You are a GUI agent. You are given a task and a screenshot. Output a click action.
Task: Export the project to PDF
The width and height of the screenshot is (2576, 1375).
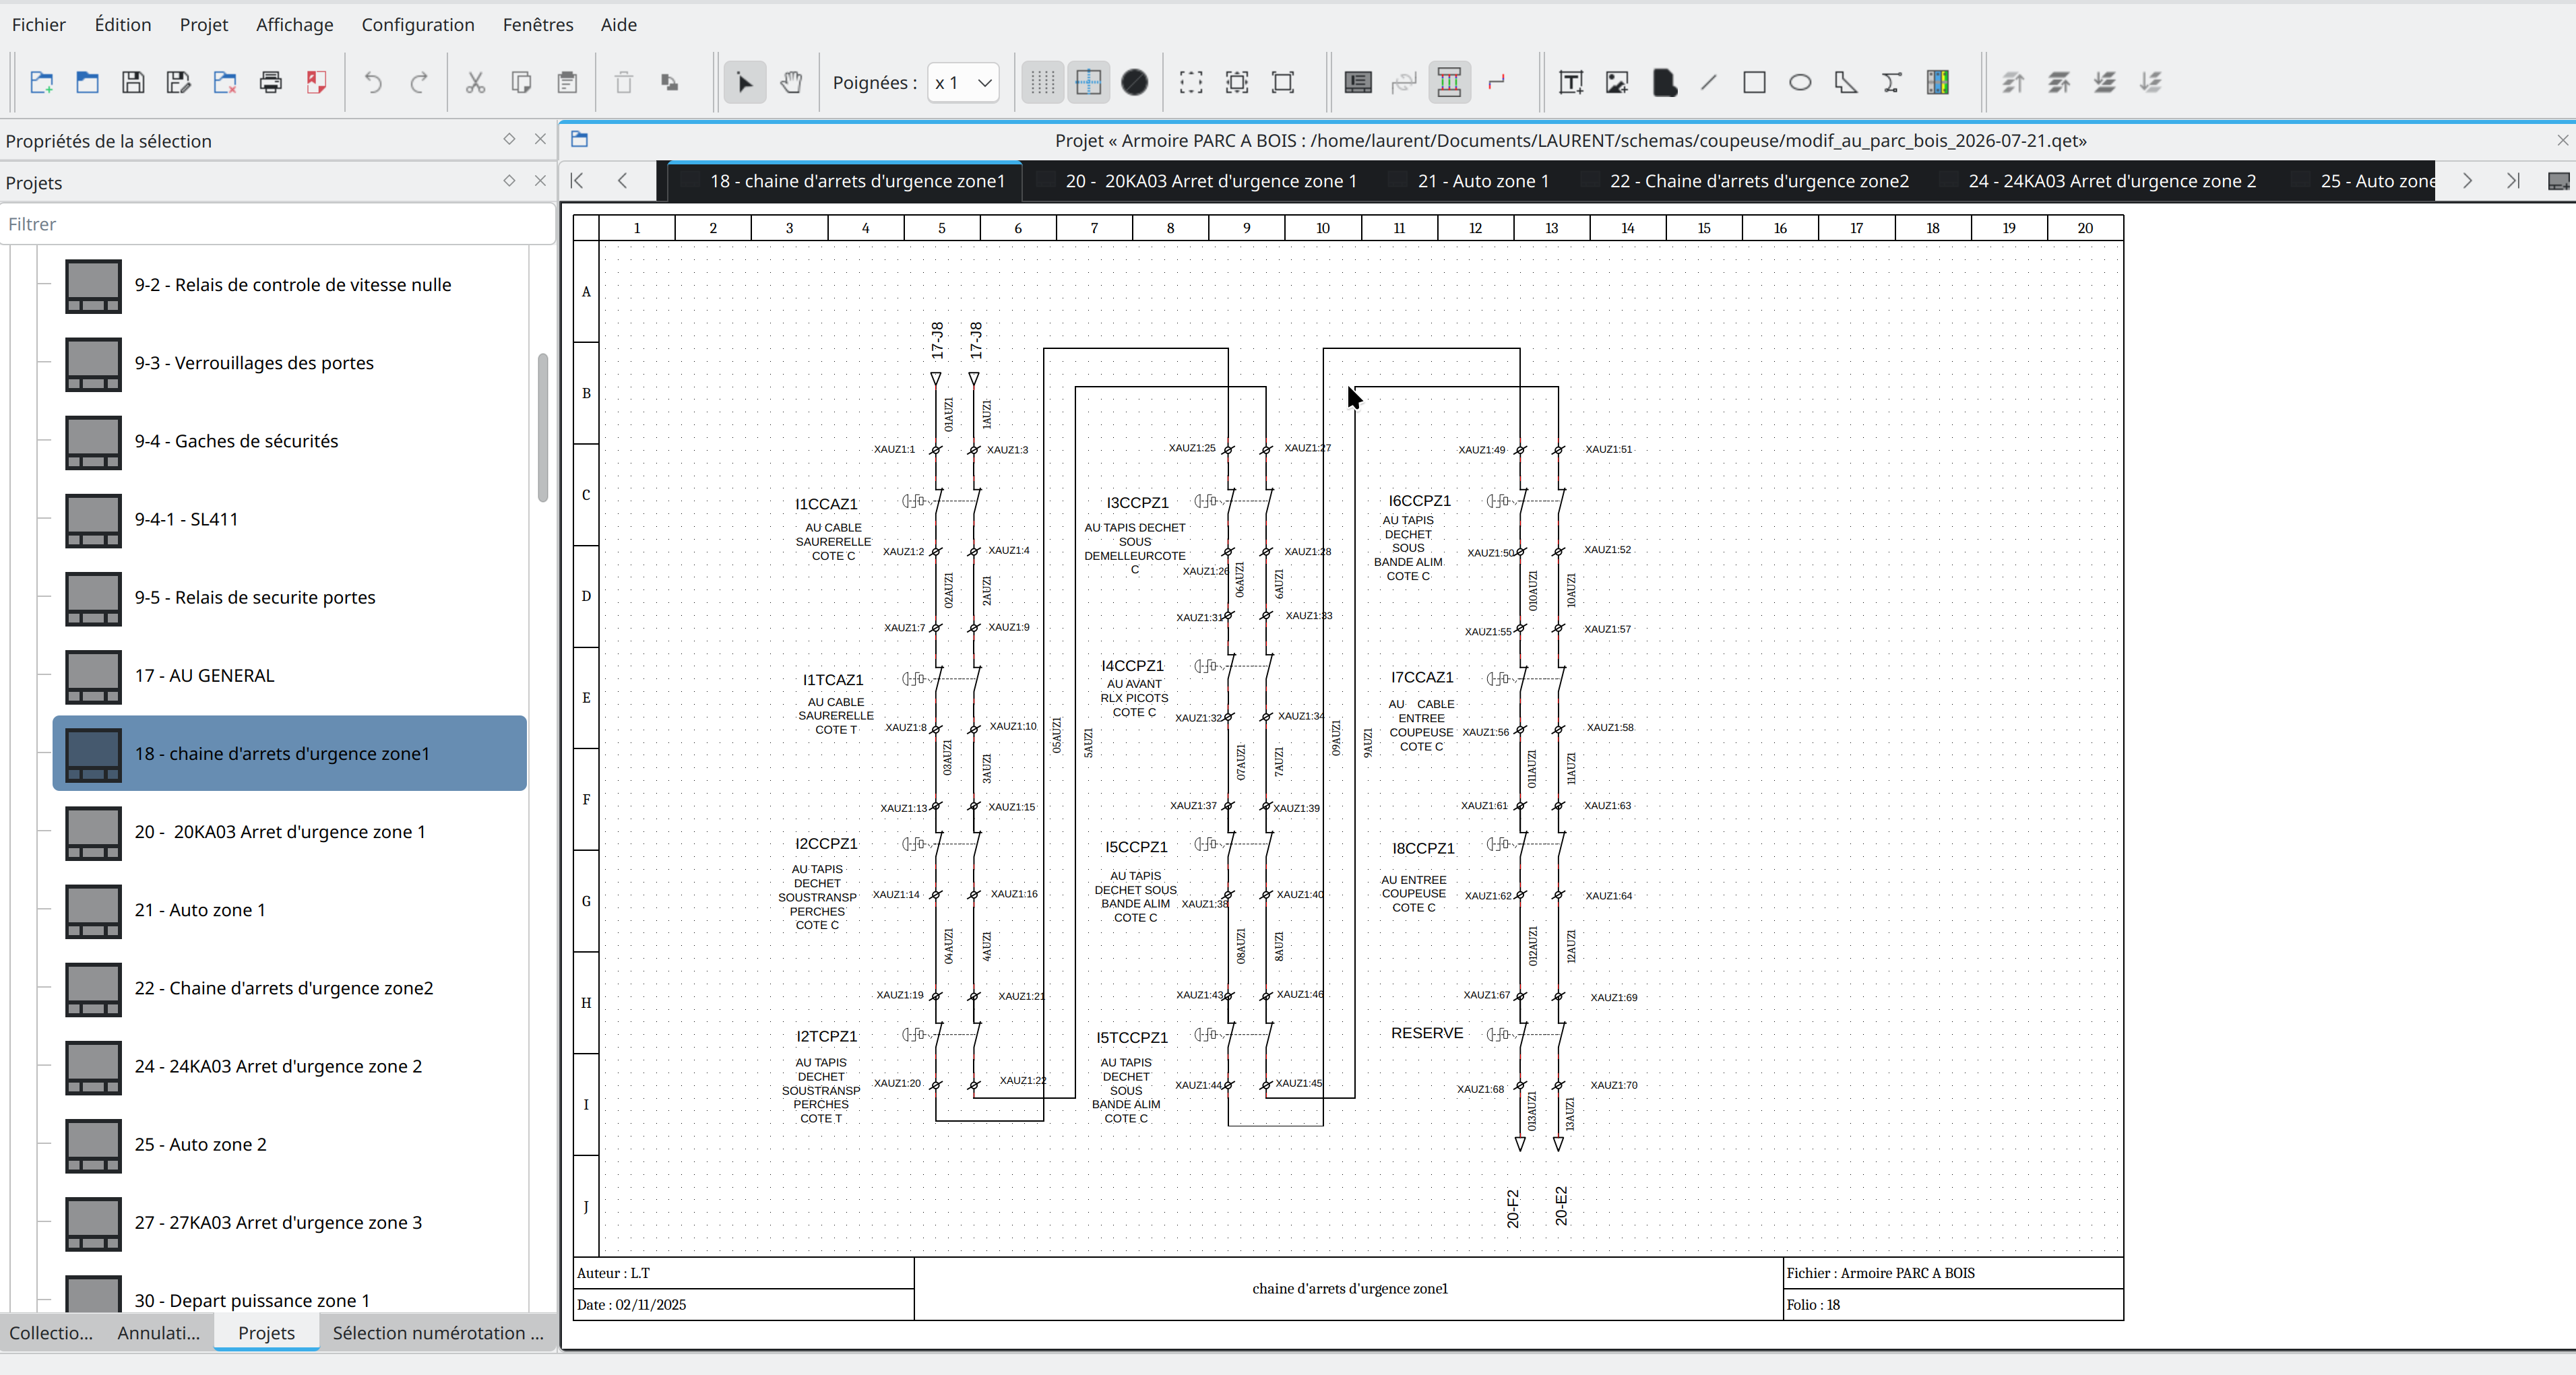[316, 83]
